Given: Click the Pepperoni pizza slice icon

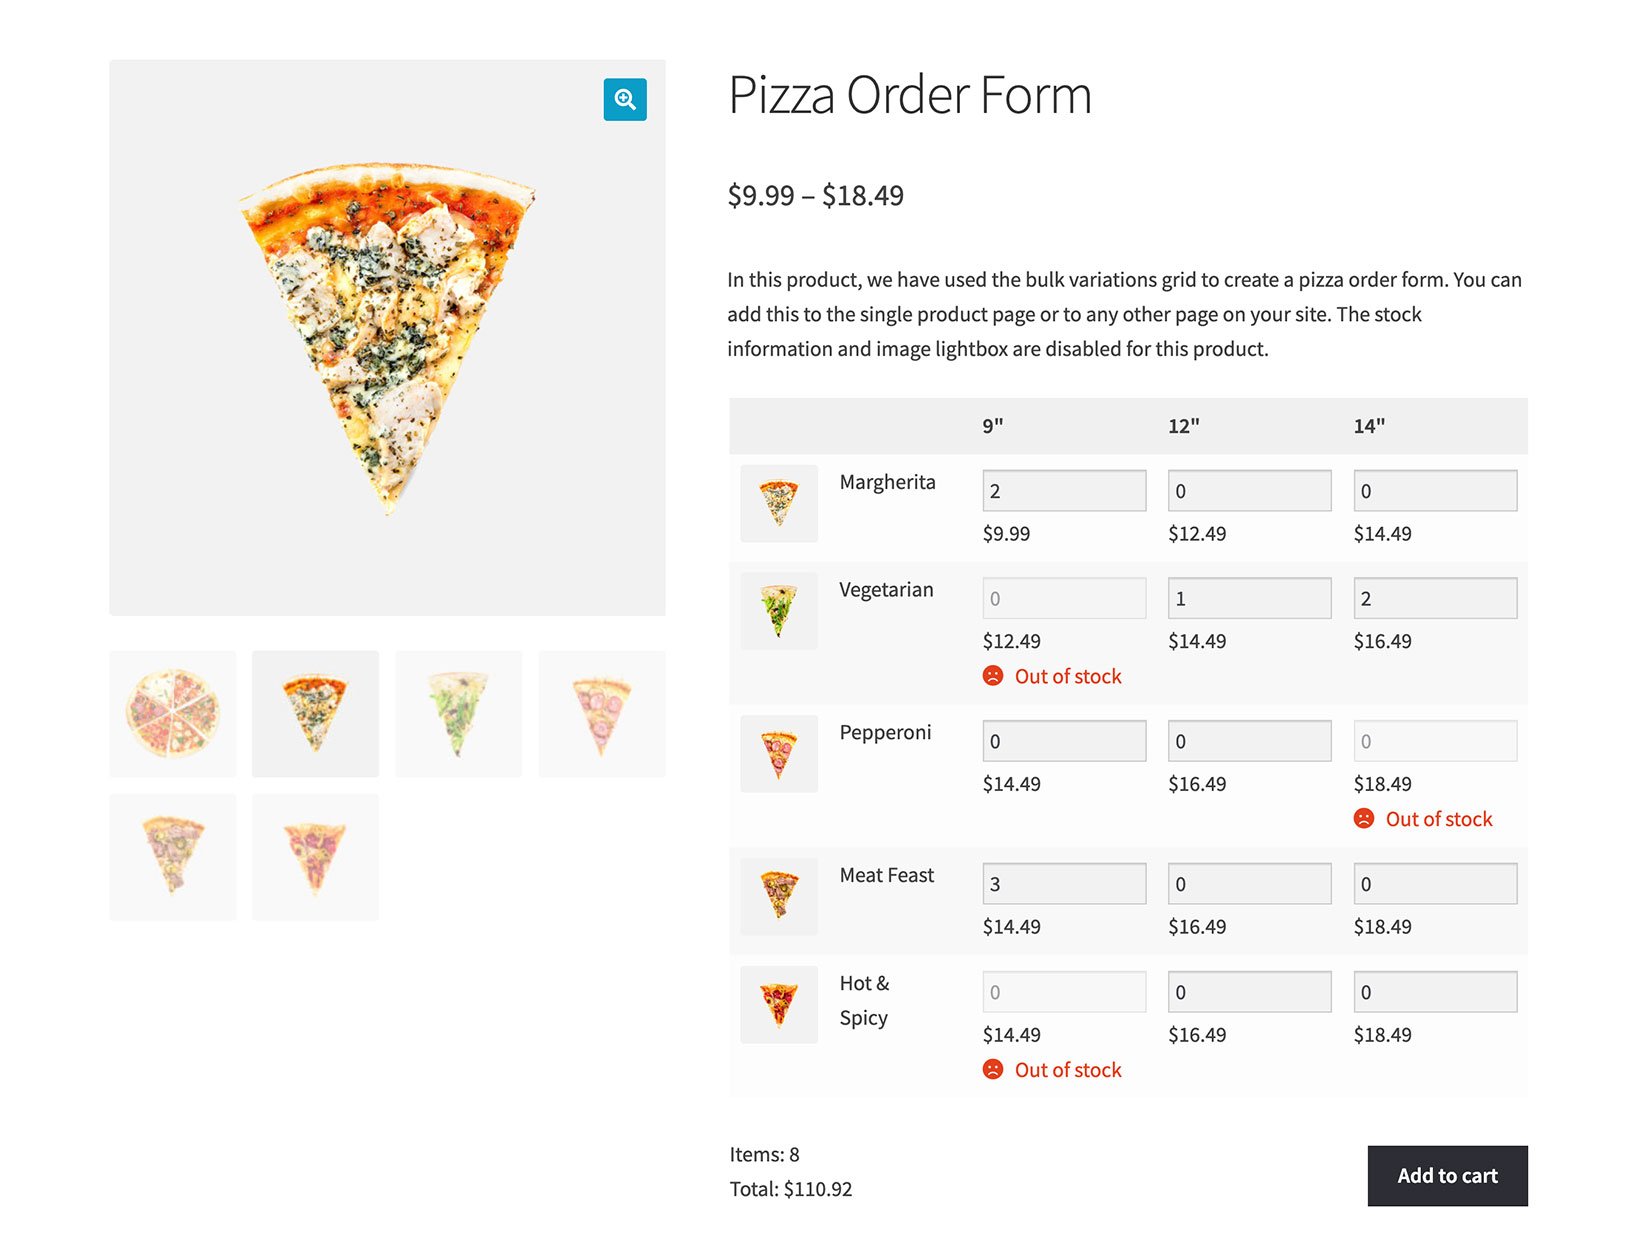Looking at the screenshot, I should [x=778, y=754].
